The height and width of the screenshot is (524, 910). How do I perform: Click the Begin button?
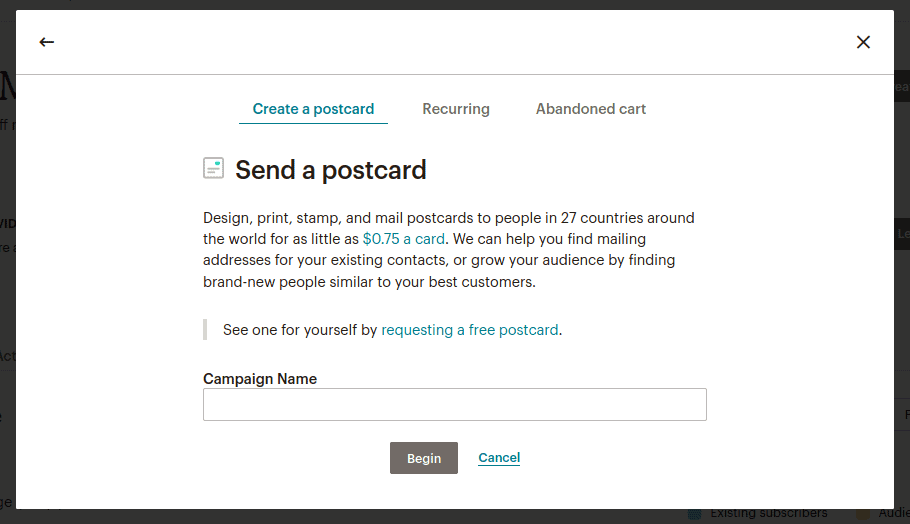[424, 458]
